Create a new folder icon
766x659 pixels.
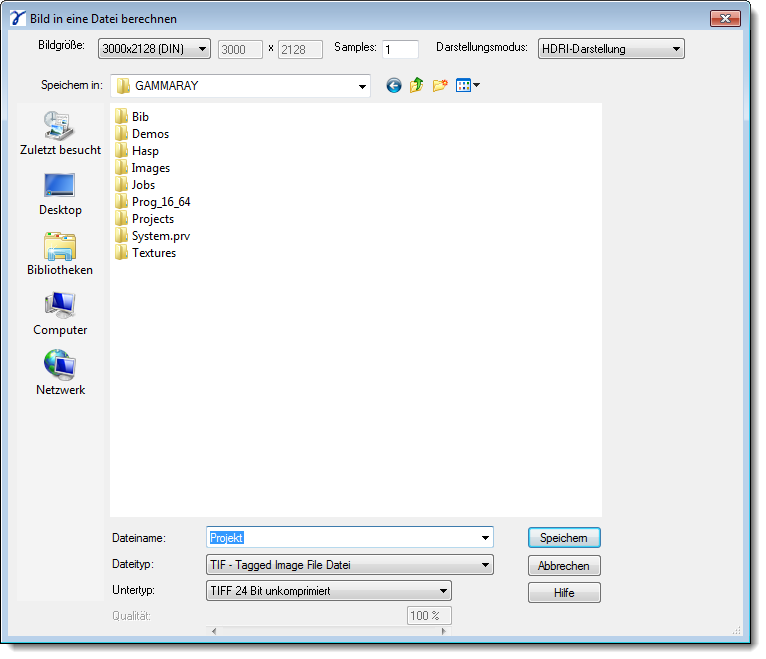(x=440, y=85)
